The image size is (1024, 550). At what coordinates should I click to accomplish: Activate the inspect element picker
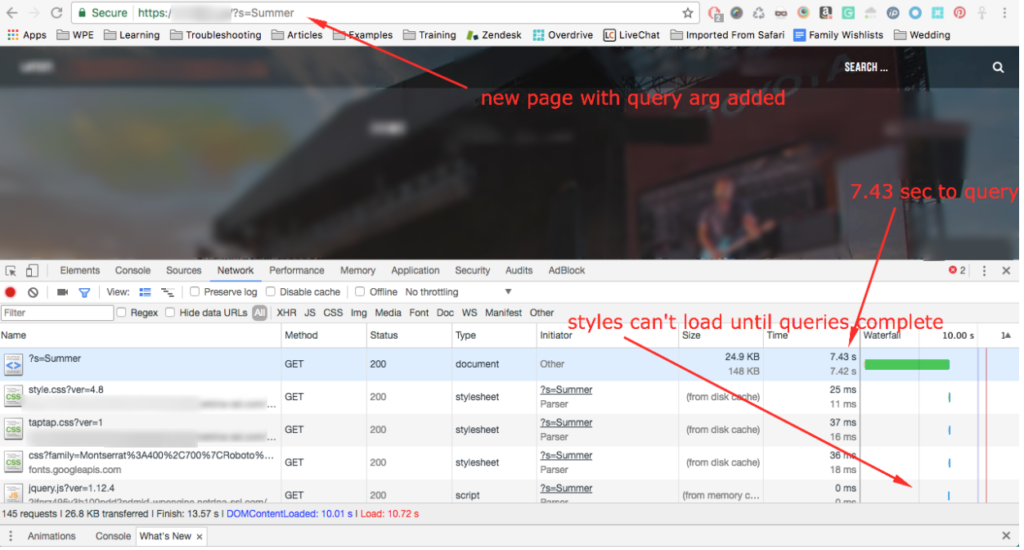pyautogui.click(x=11, y=270)
